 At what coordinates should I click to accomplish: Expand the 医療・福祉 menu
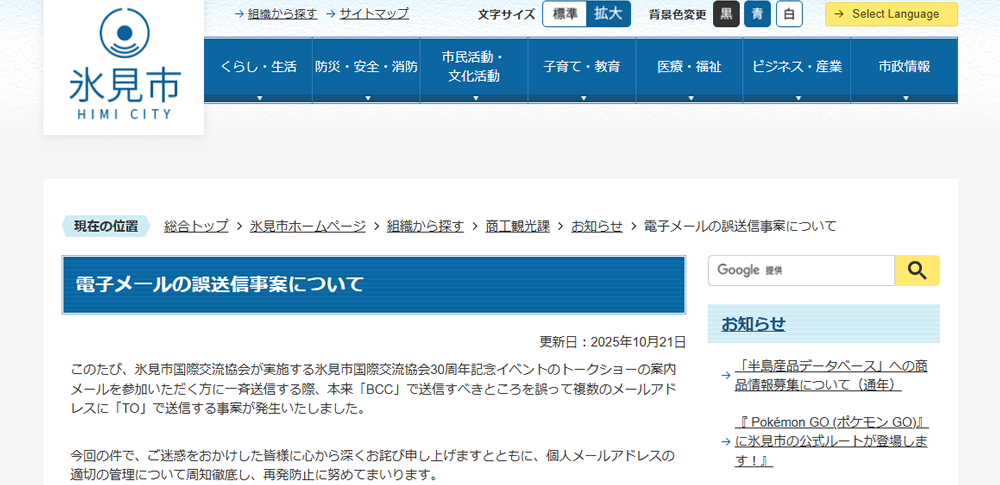(x=689, y=68)
